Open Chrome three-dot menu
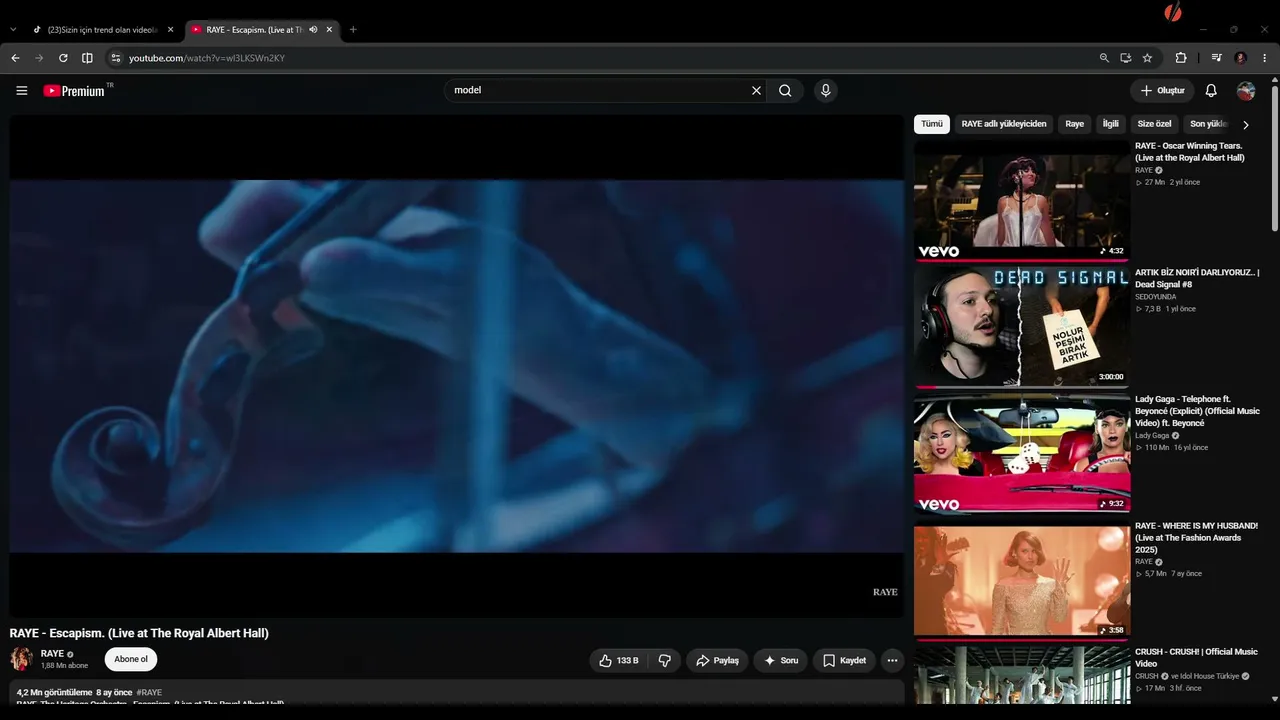This screenshot has width=1280, height=720. [1265, 58]
